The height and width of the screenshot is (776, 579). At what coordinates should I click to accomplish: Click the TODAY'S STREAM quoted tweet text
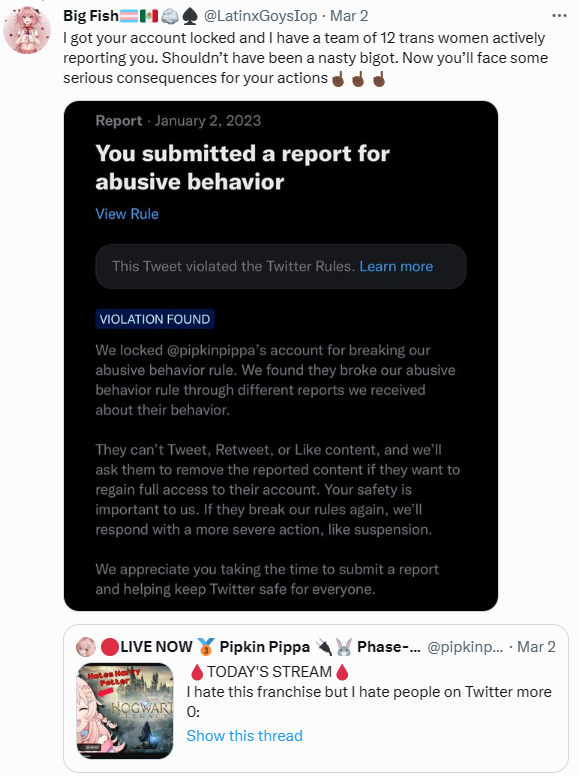coord(269,672)
